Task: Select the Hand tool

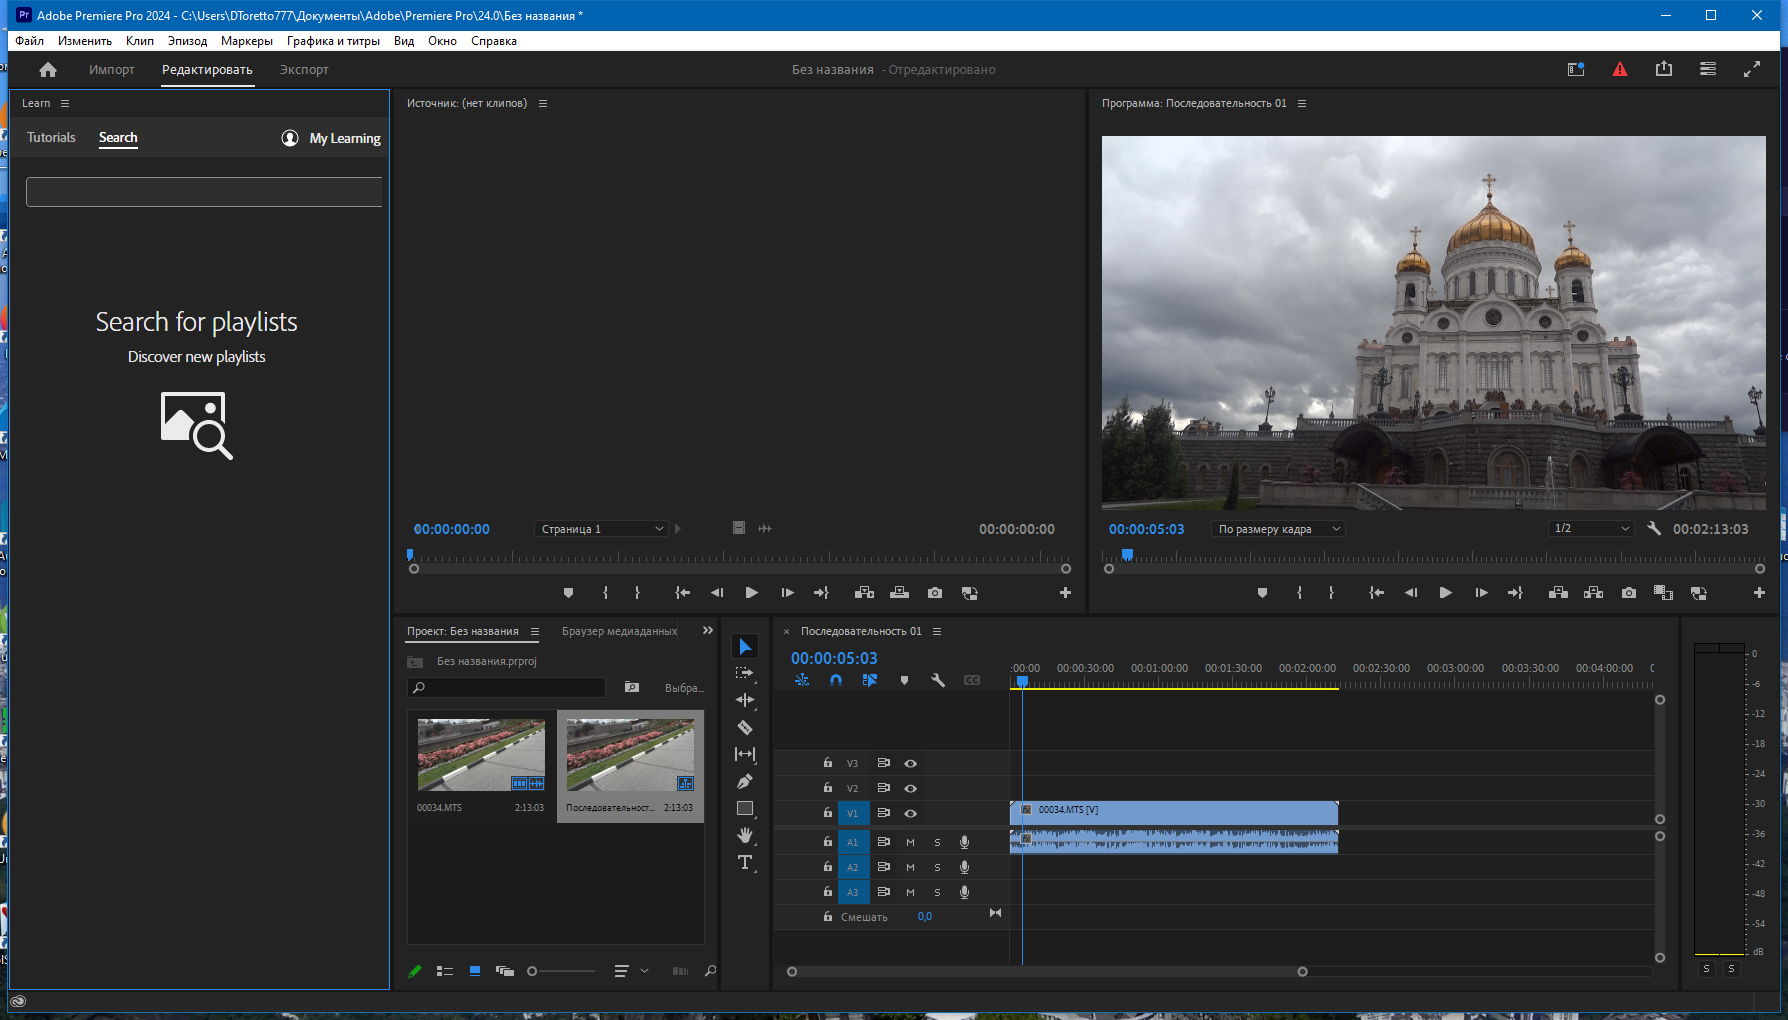Action: pos(745,835)
